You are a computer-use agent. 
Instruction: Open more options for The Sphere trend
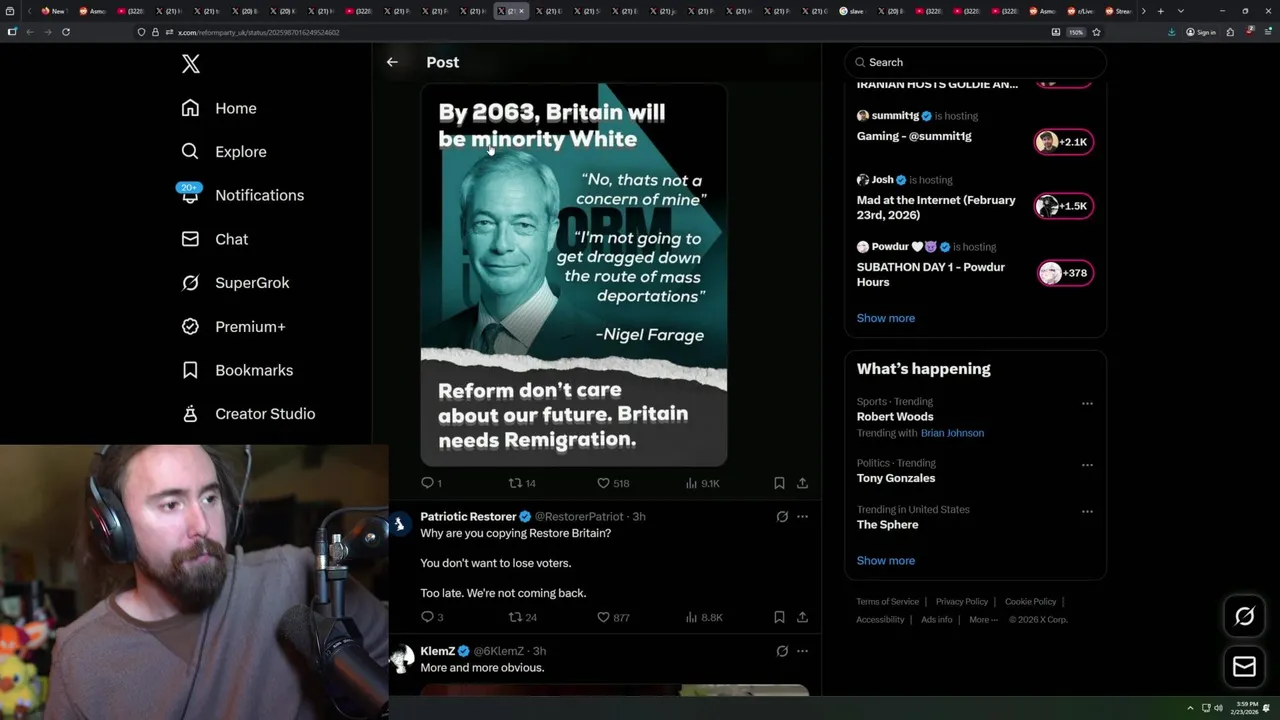(1087, 511)
